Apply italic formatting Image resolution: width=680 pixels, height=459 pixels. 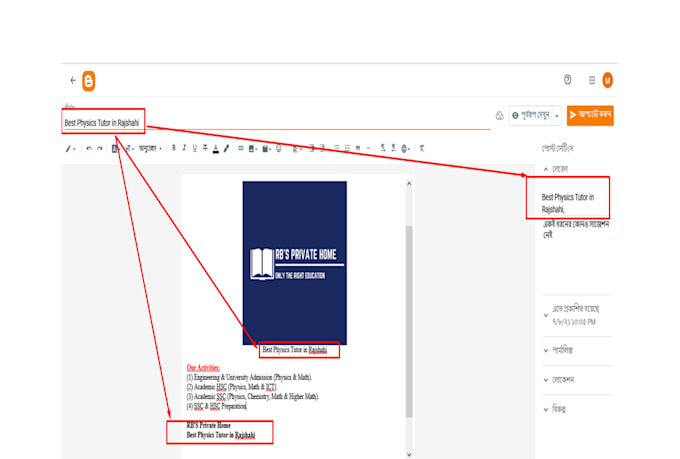pos(184,148)
